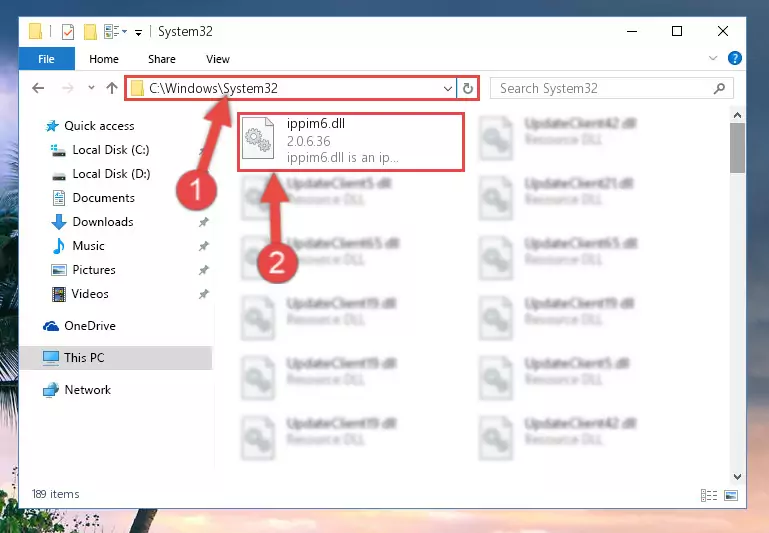
Task: Click the folder icon in title bar
Action: coord(35,31)
